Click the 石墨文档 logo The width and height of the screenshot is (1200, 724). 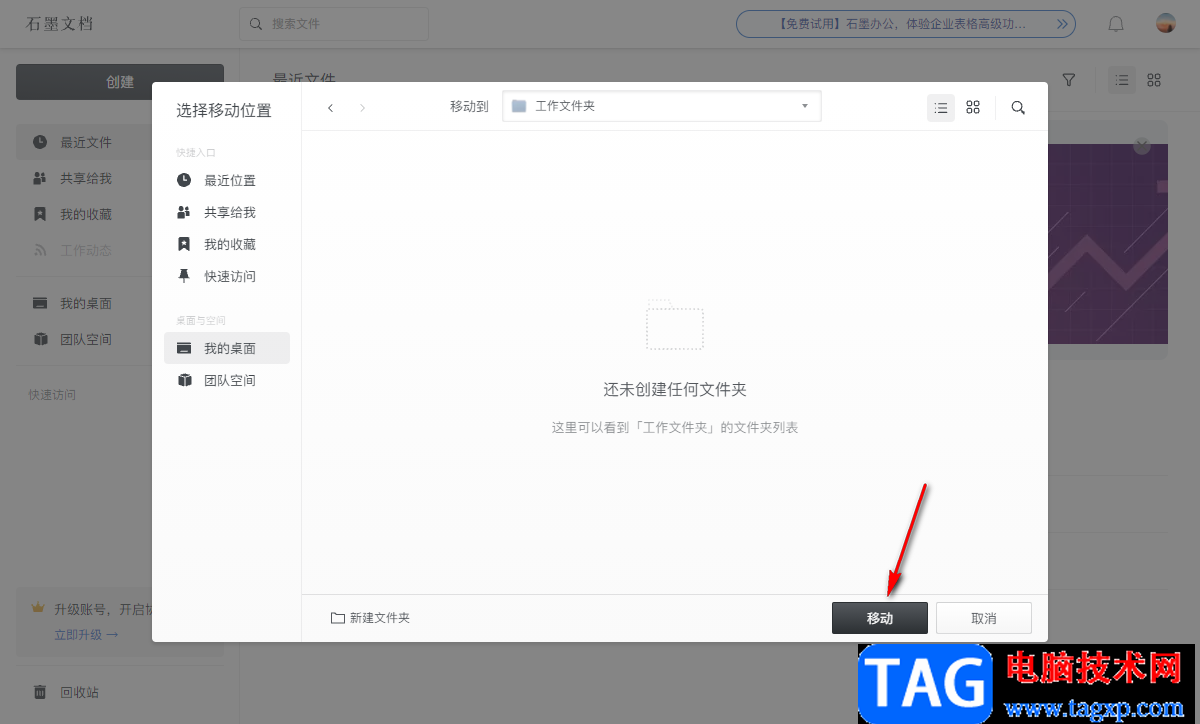click(60, 23)
